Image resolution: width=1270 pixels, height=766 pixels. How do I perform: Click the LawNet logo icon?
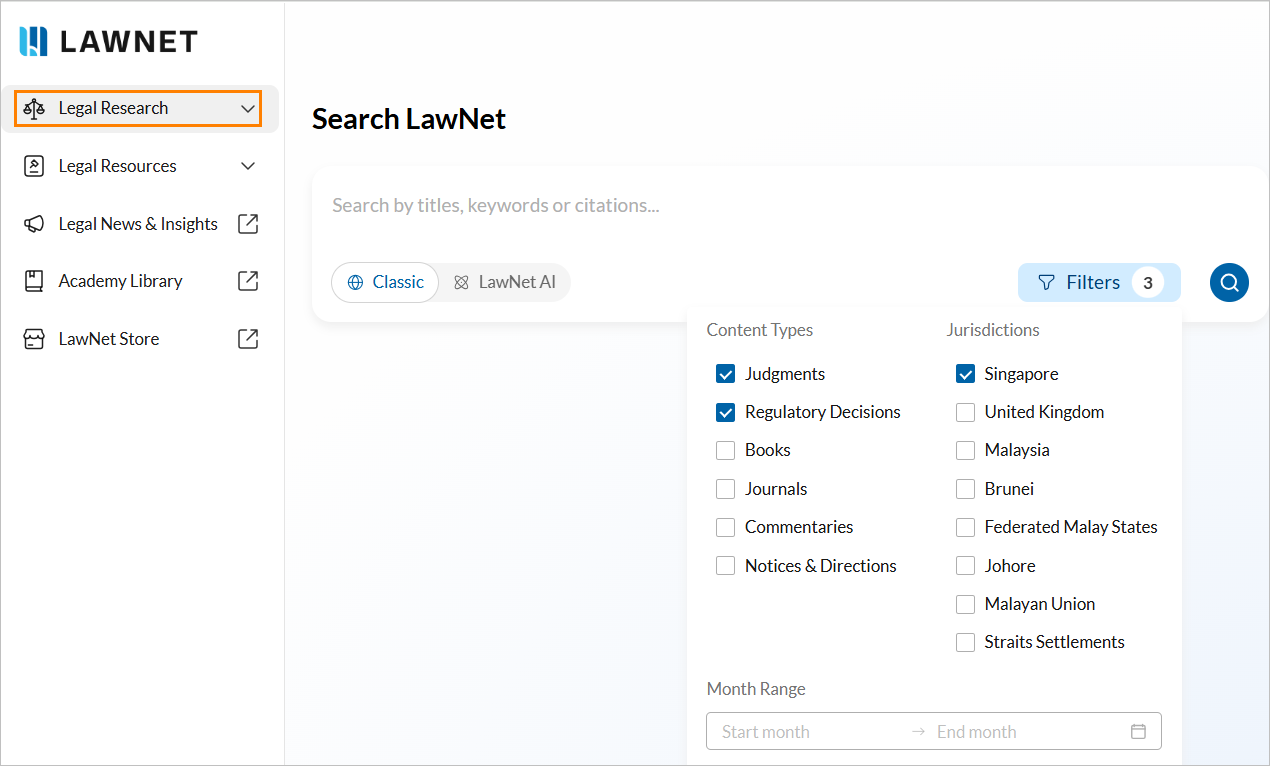(34, 41)
